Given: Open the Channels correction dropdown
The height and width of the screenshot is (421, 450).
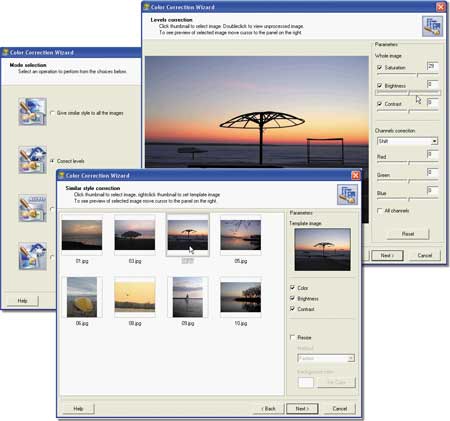Looking at the screenshot, I should coord(407,141).
